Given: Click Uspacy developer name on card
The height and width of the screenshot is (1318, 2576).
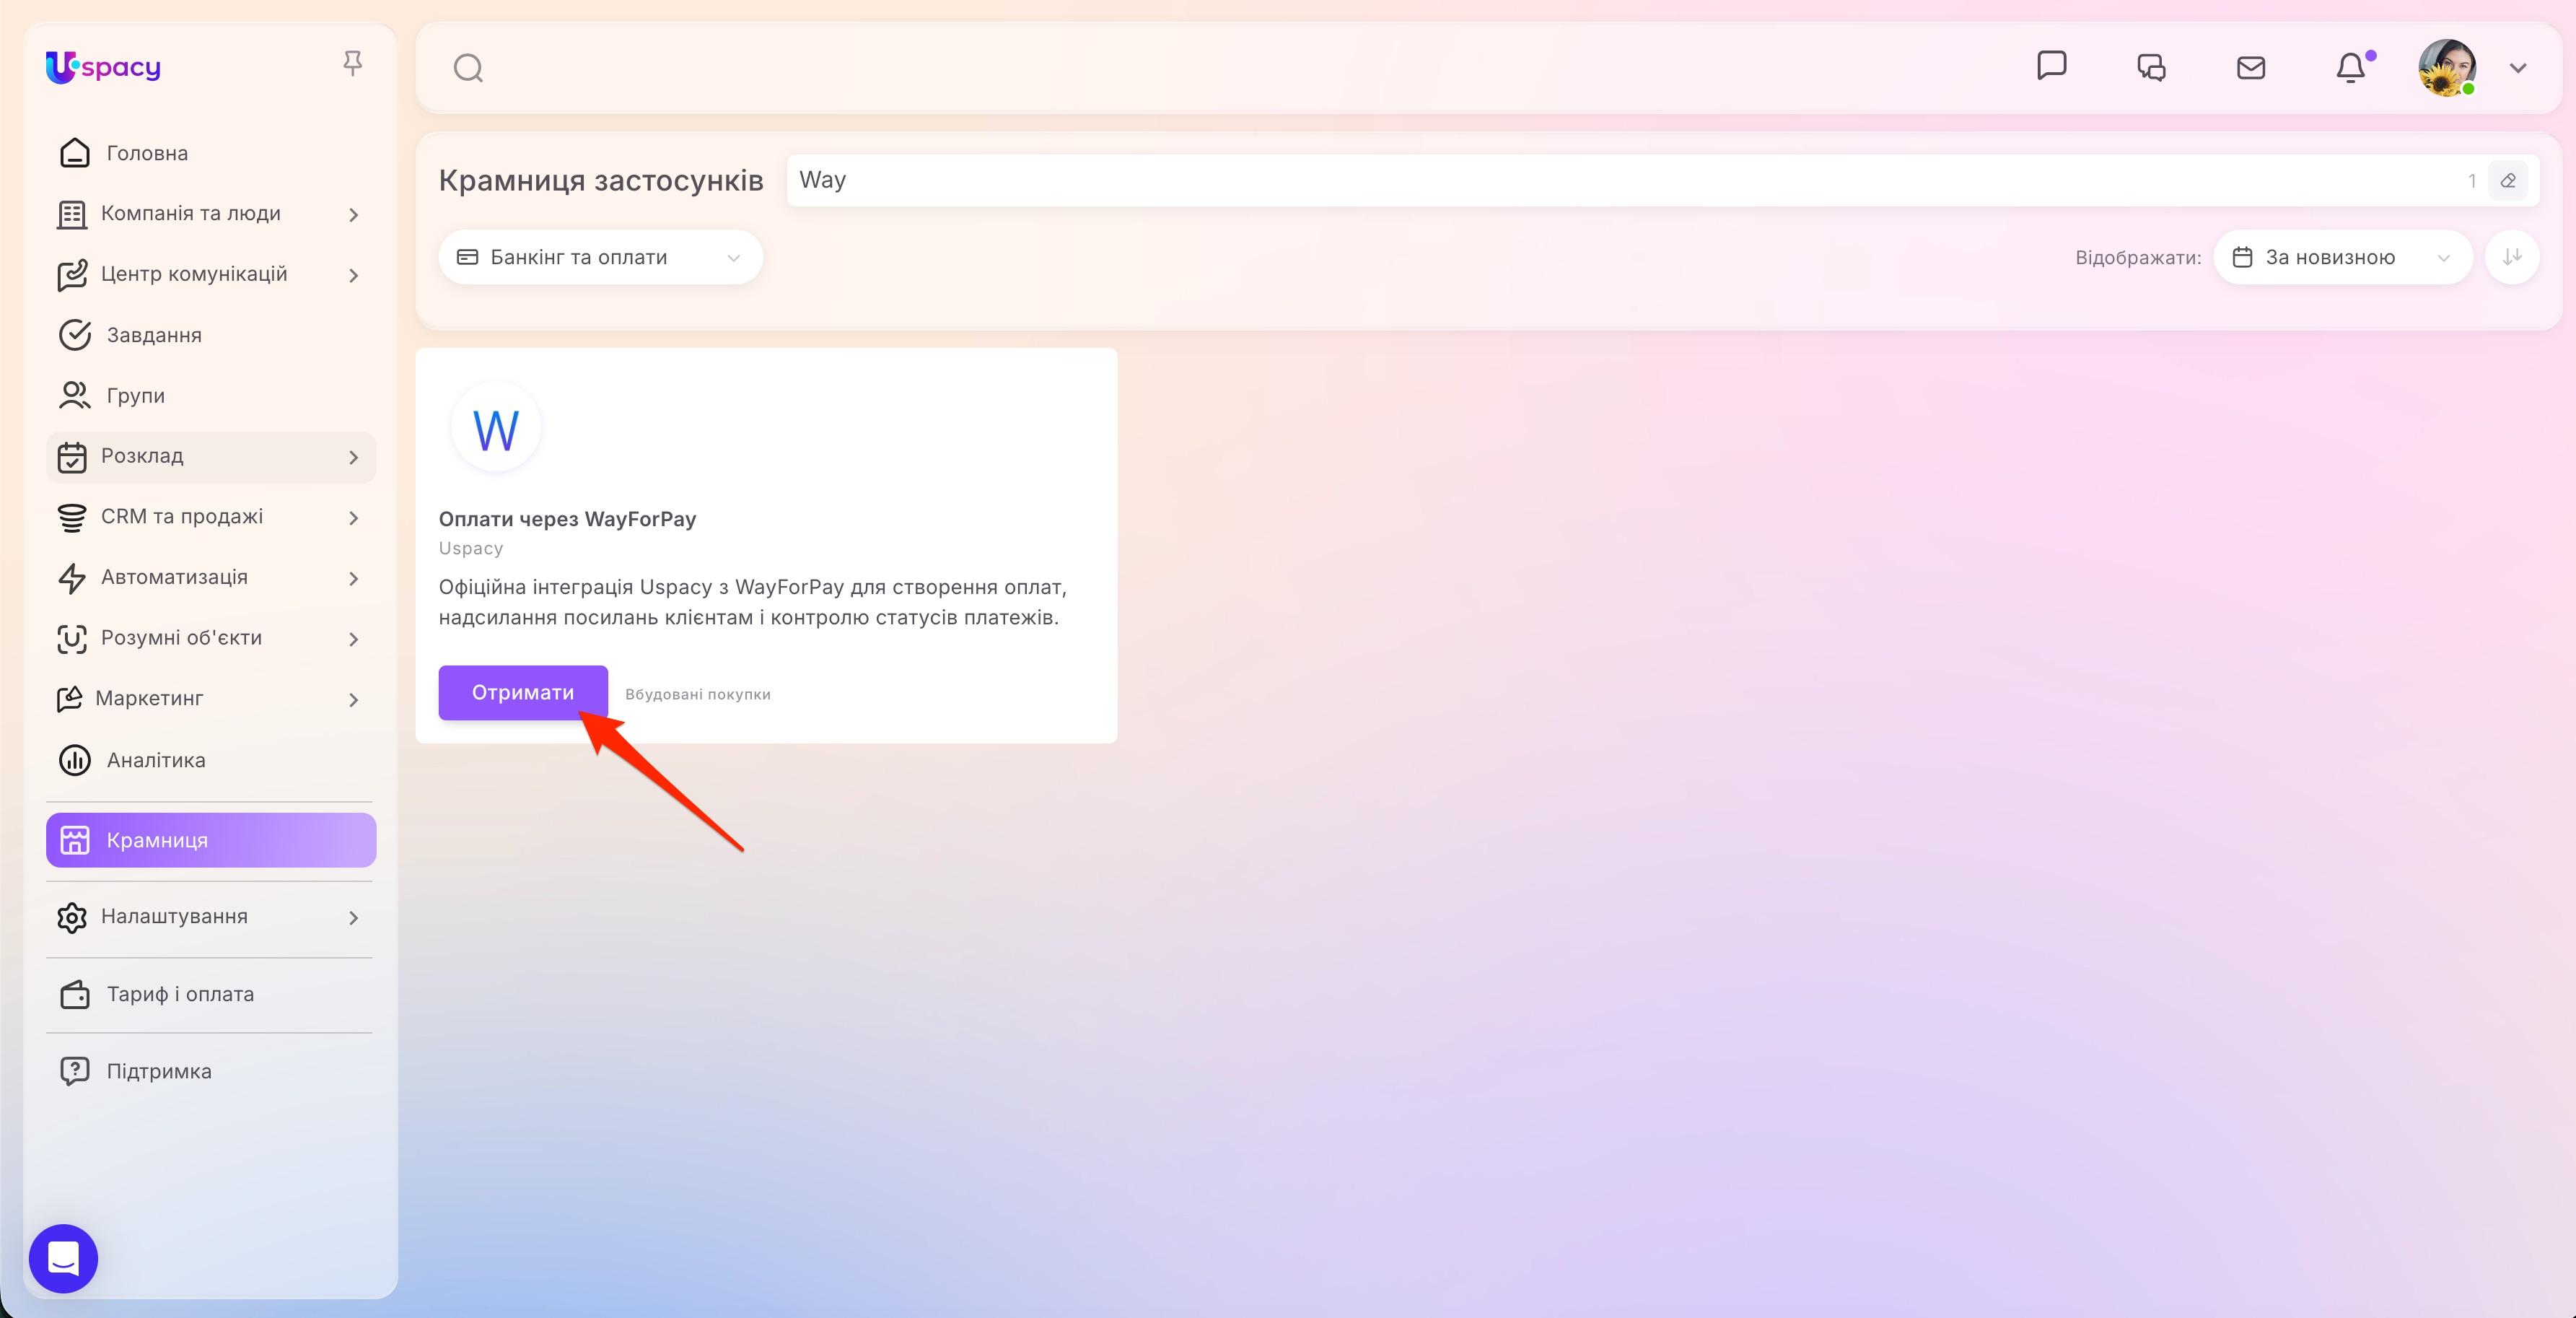Looking at the screenshot, I should click(x=471, y=548).
